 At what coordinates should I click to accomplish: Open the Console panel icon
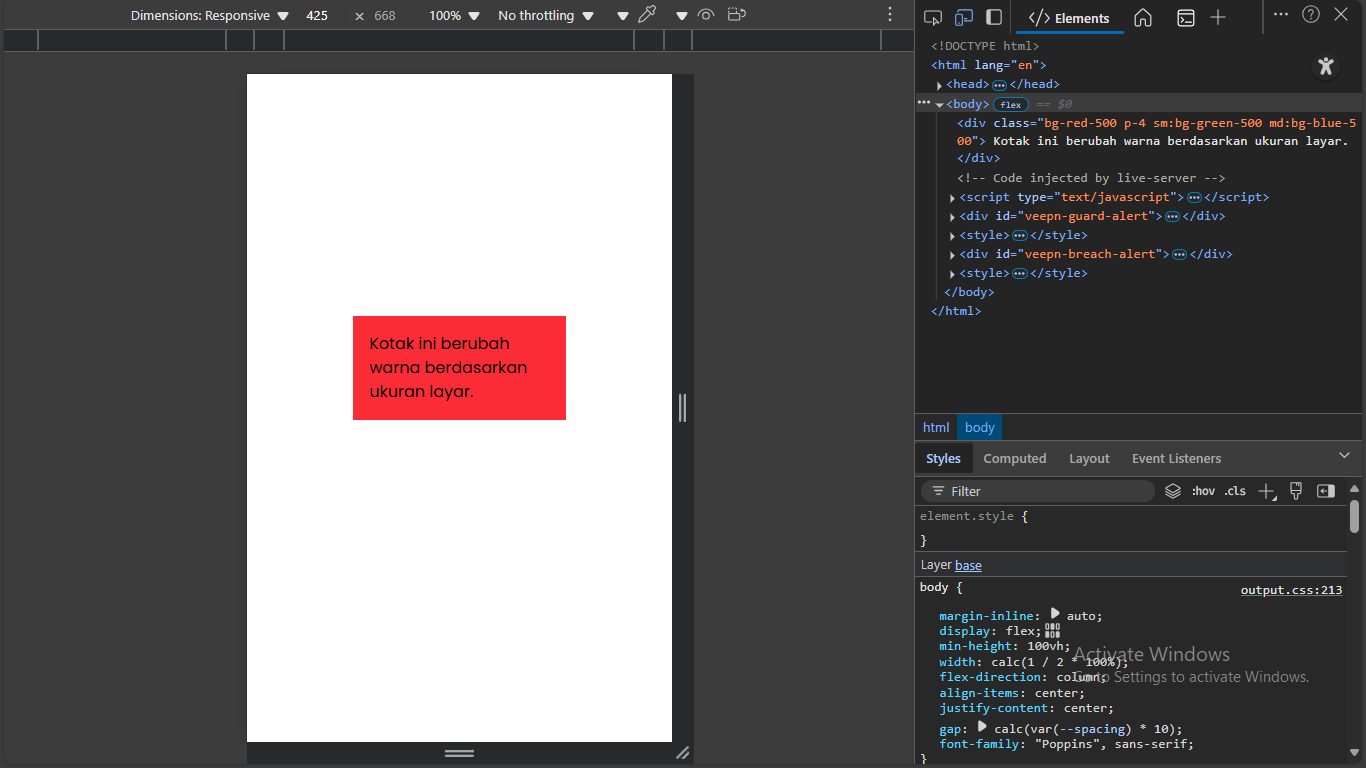tap(1185, 17)
